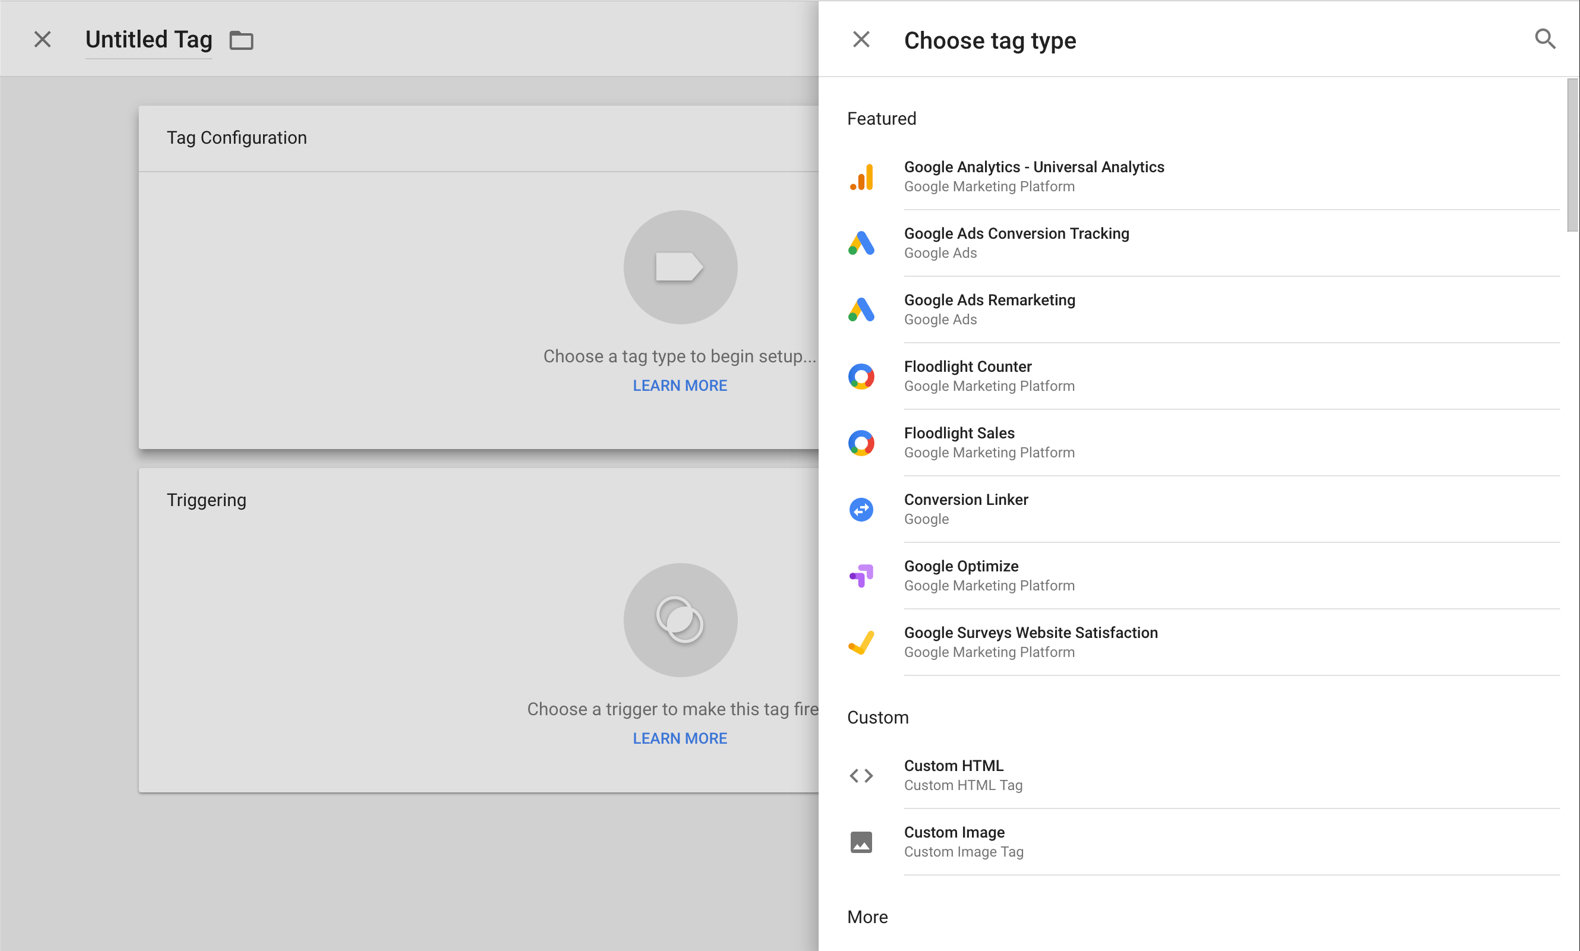Pick the Conversion Linker tag type
The height and width of the screenshot is (951, 1580).
(1203, 509)
